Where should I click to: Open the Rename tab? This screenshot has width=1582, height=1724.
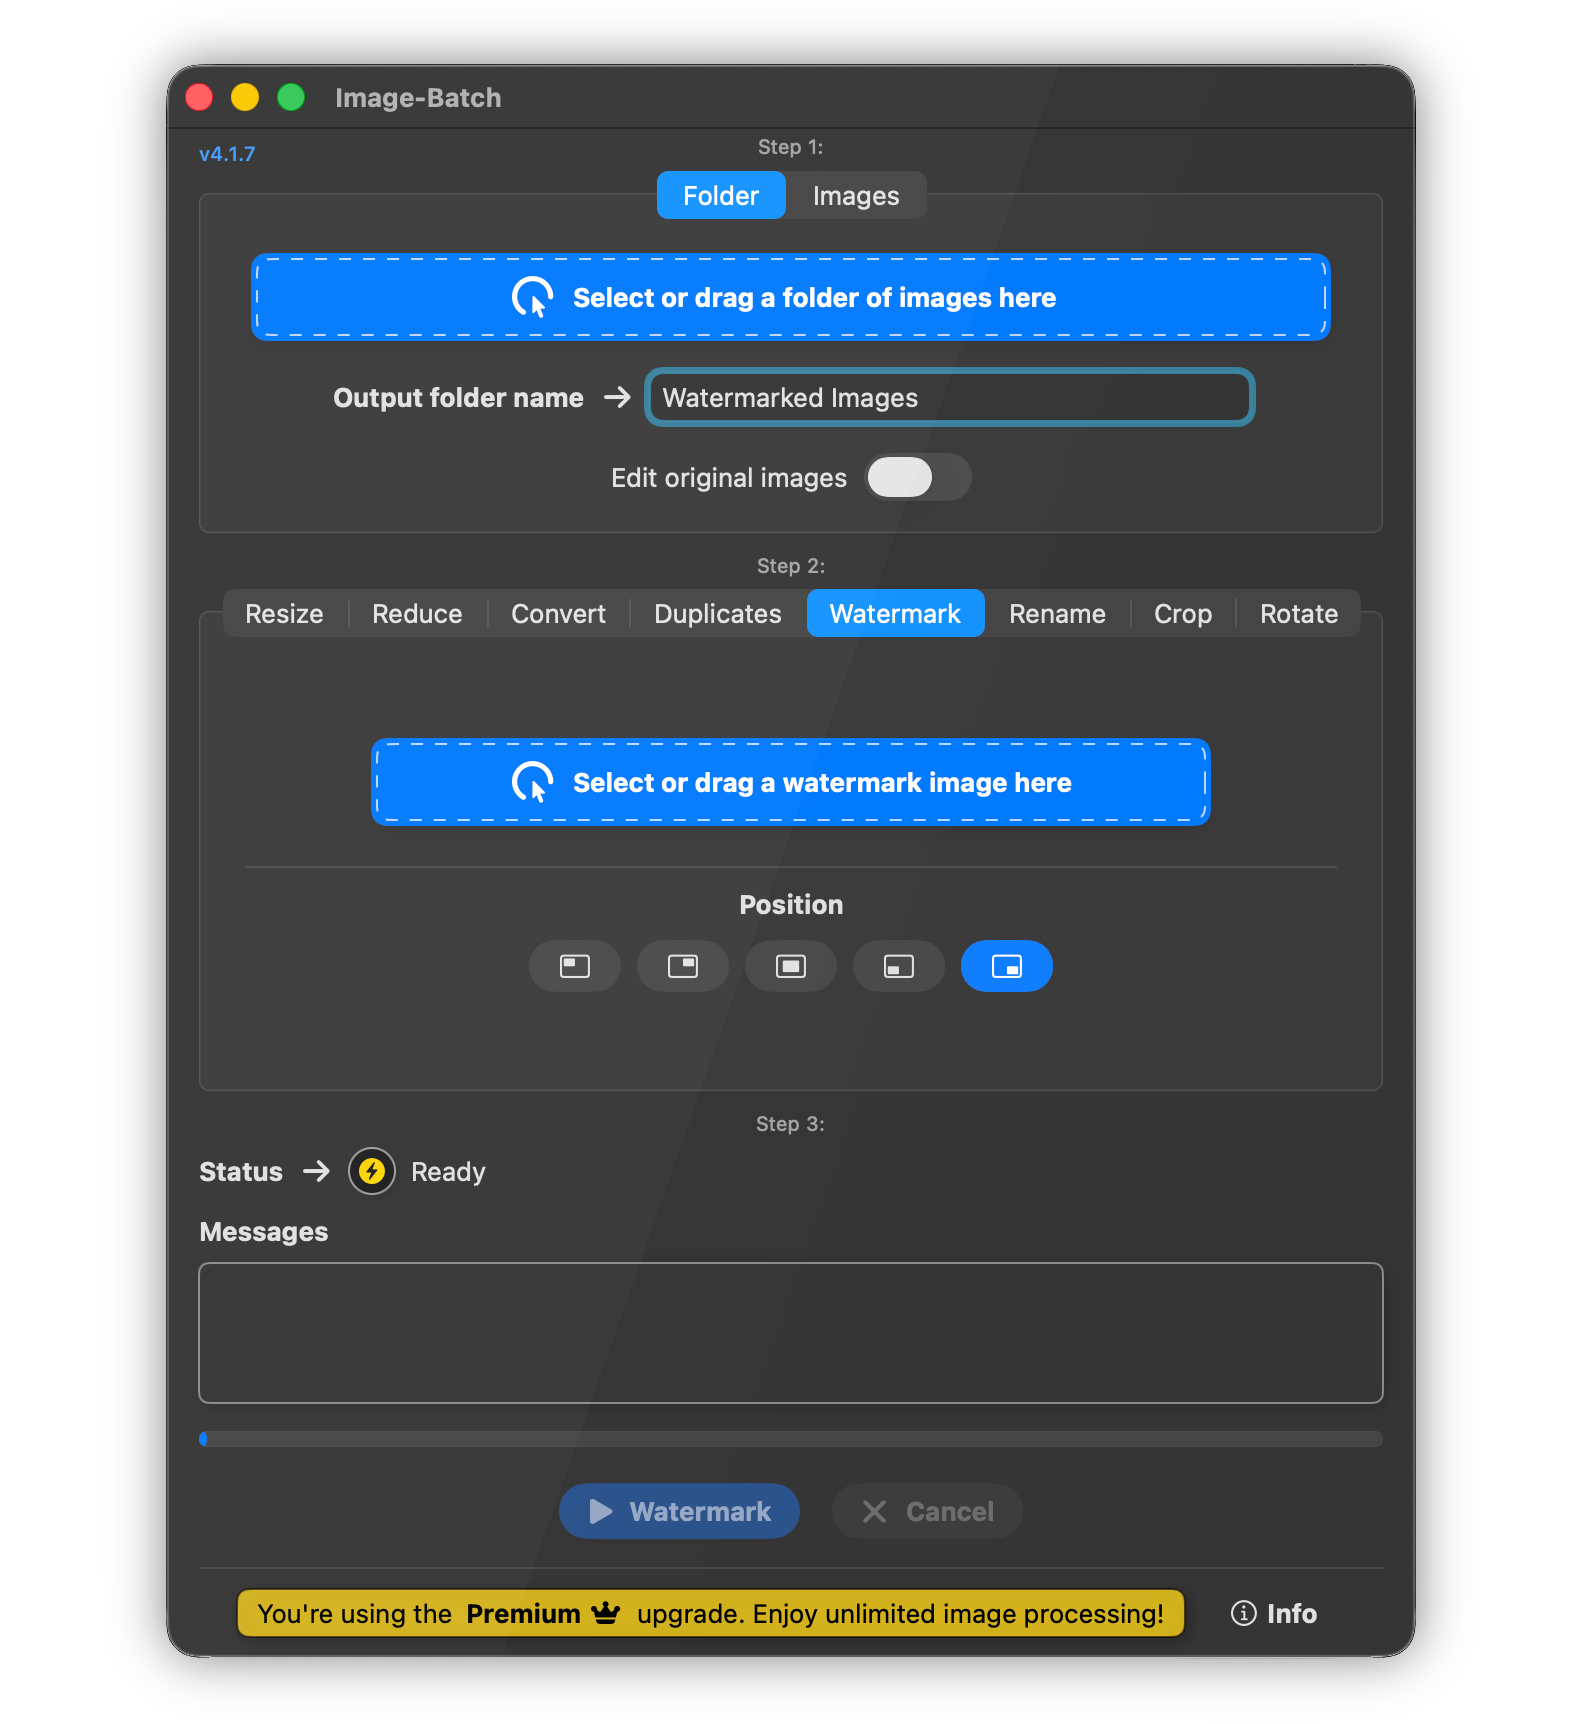click(1057, 613)
